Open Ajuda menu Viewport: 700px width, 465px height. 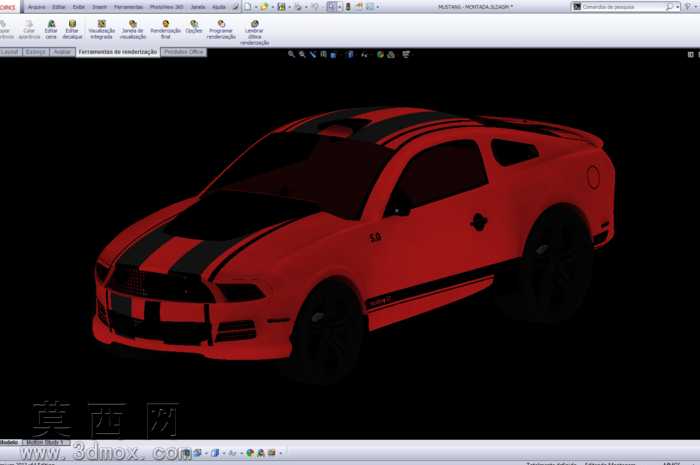tap(218, 7)
